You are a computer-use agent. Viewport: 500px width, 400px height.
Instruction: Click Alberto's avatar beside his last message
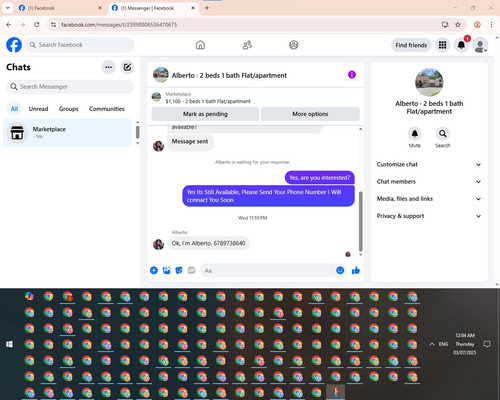coord(158,244)
